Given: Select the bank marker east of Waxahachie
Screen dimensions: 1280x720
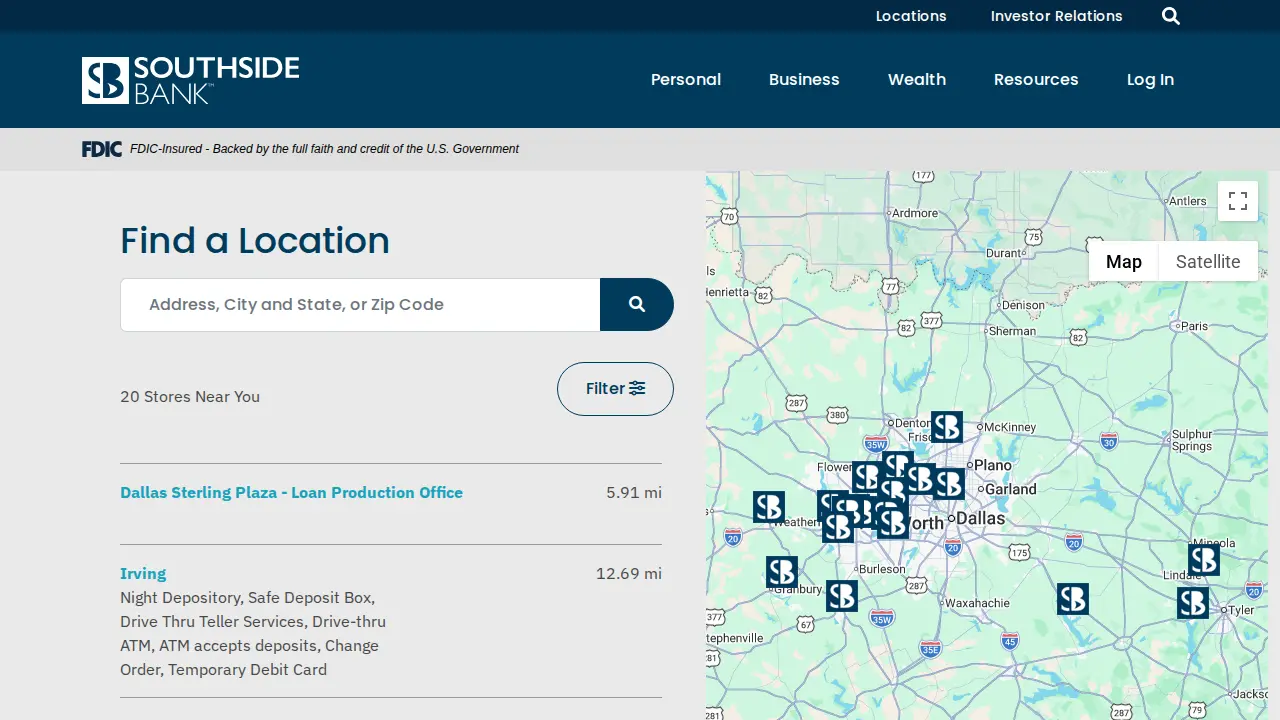Looking at the screenshot, I should click(1073, 599).
